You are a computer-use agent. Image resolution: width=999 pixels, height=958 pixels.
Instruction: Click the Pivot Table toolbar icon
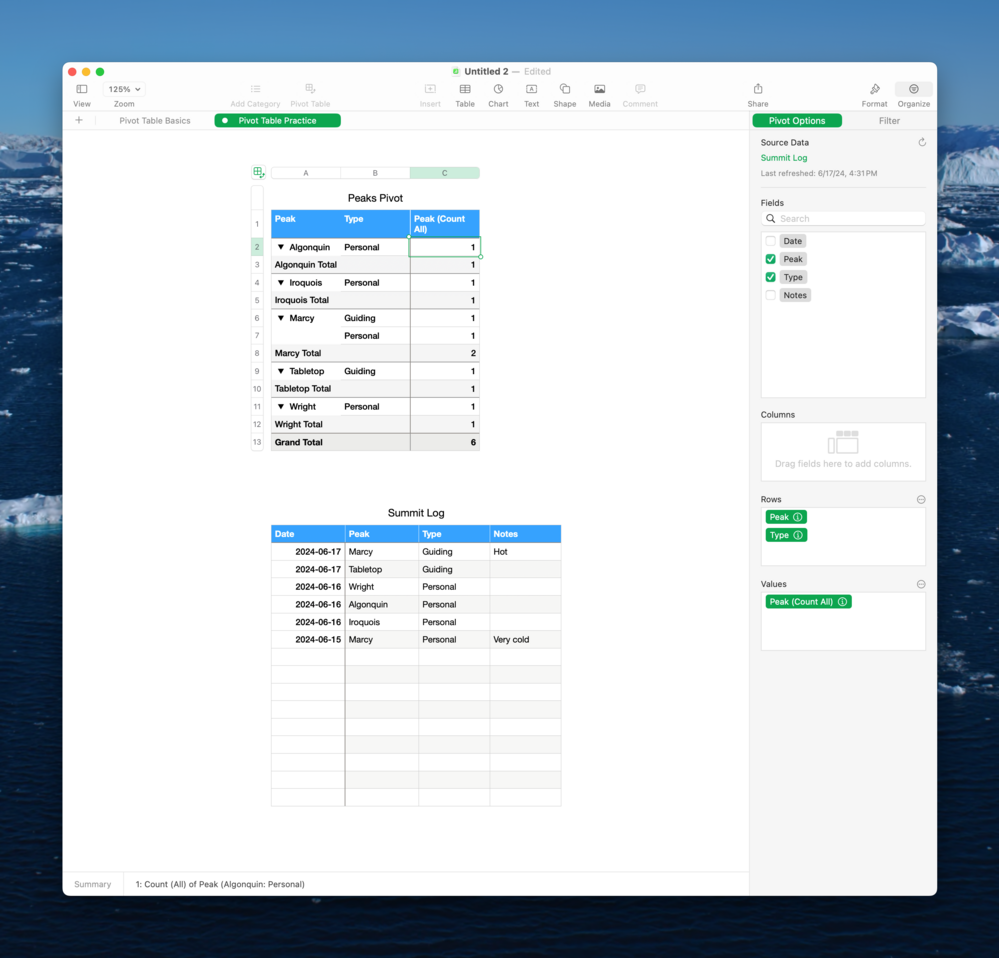[x=310, y=89]
